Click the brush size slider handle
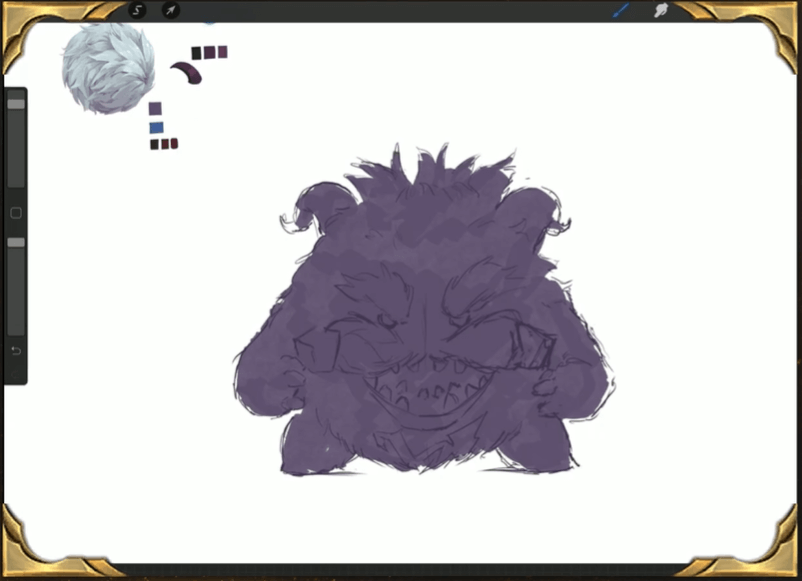The image size is (802, 581). pyautogui.click(x=16, y=104)
